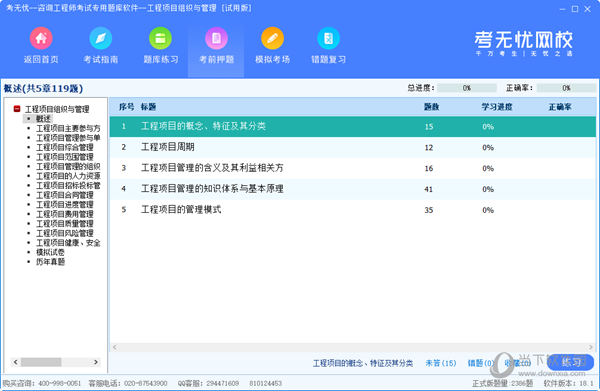This screenshot has width=600, height=391.
Task: Click question count 35 cell
Action: (429, 210)
